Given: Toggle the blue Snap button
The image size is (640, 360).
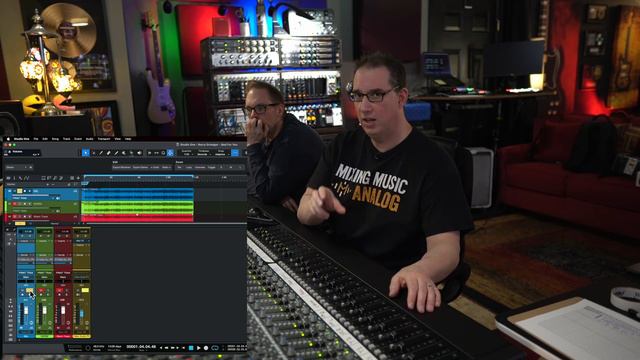Looking at the screenshot, I should 235,153.
